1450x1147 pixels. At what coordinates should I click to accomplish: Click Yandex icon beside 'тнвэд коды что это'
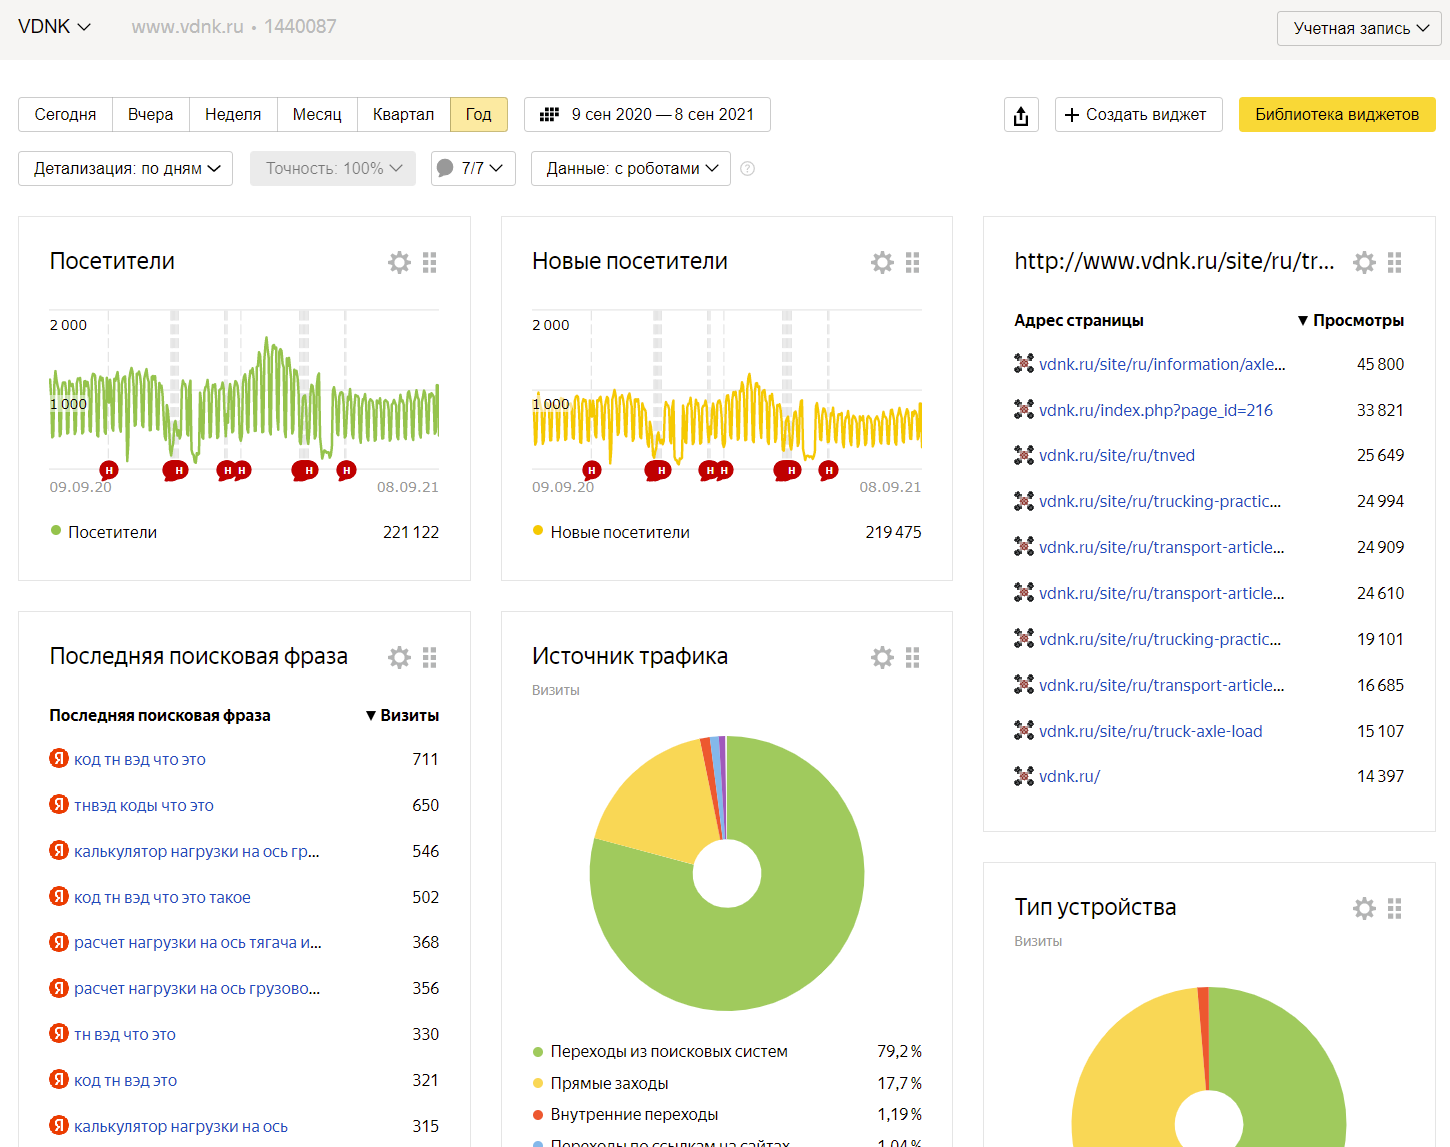point(59,804)
